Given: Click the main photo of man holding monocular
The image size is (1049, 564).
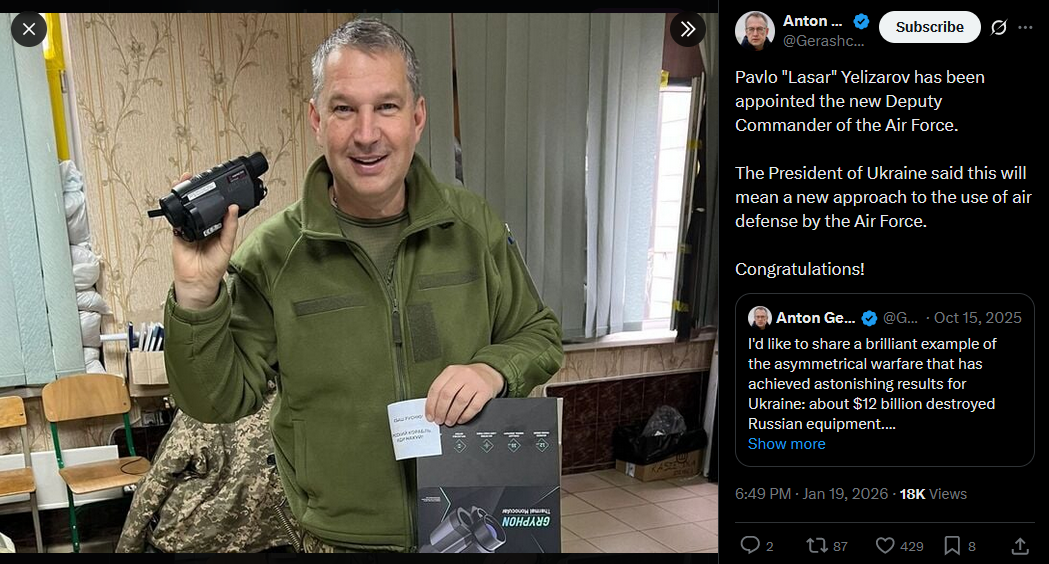Looking at the screenshot, I should (359, 282).
